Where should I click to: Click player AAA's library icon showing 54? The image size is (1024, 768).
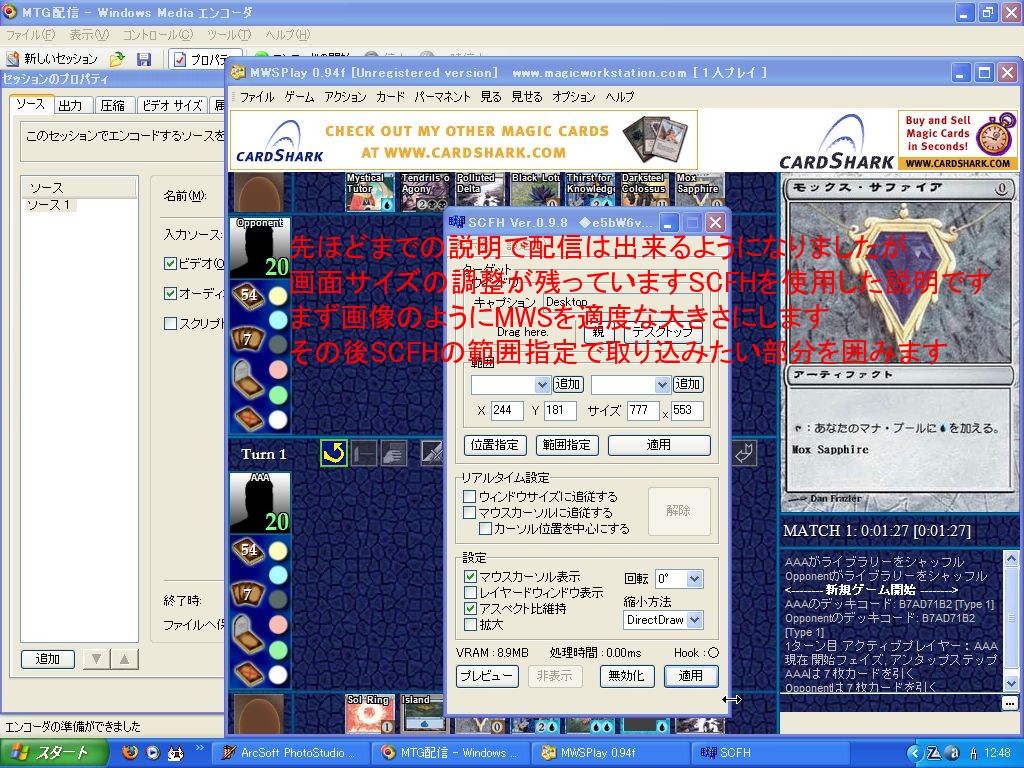[x=249, y=550]
